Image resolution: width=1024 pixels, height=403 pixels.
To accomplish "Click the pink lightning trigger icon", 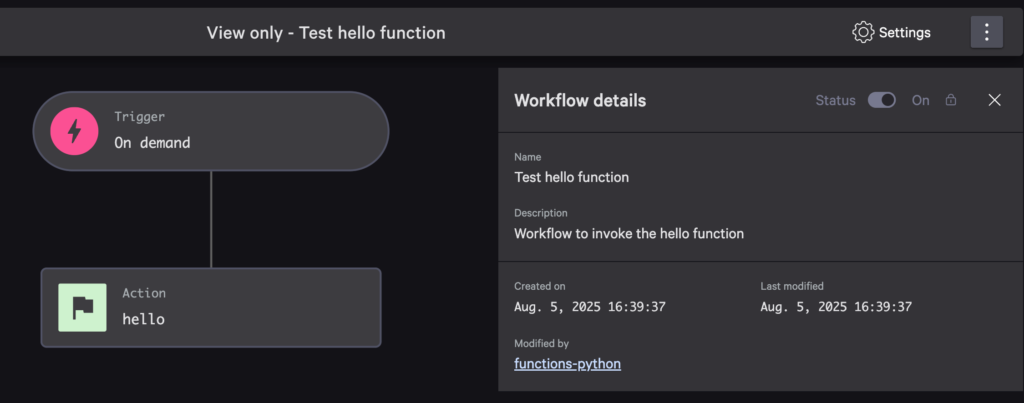I will (x=76, y=131).
